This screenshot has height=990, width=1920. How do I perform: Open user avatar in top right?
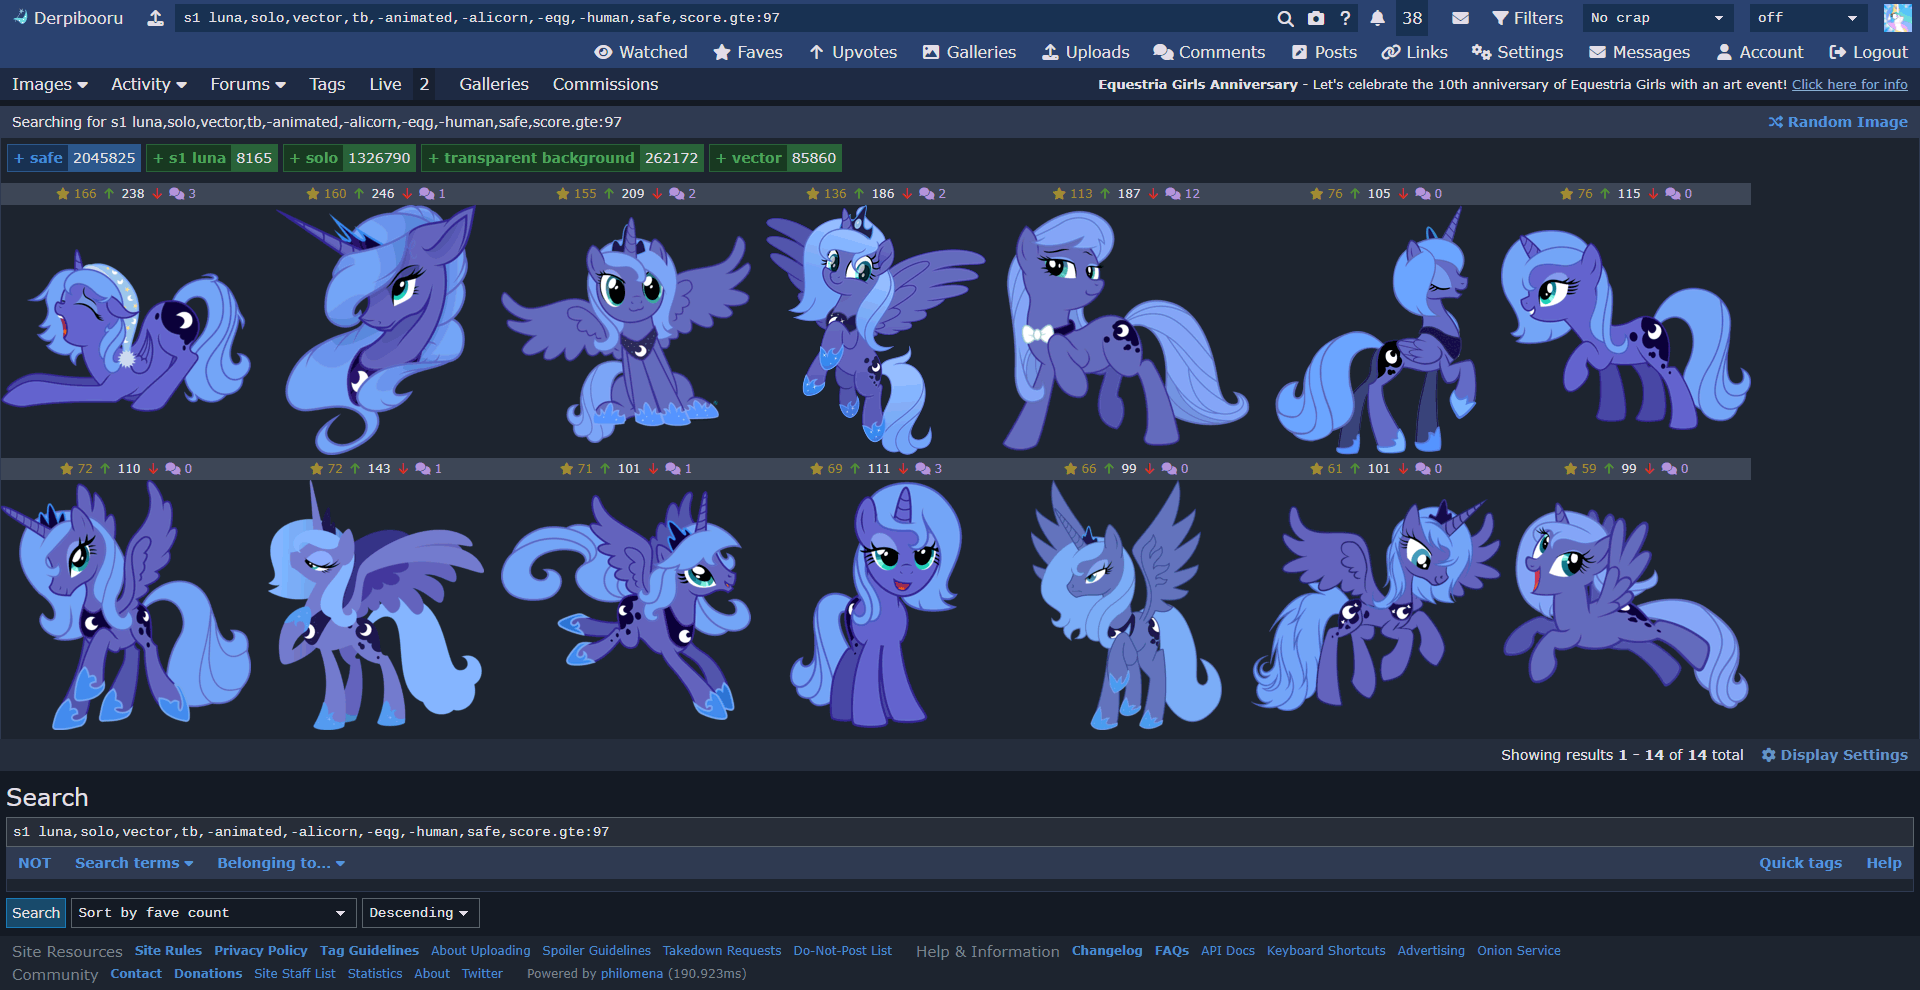coord(1897,18)
